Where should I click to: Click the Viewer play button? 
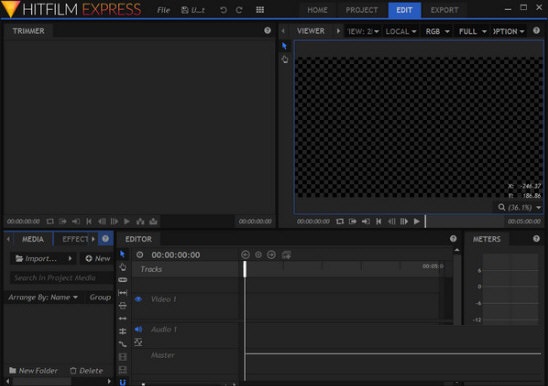click(x=417, y=221)
